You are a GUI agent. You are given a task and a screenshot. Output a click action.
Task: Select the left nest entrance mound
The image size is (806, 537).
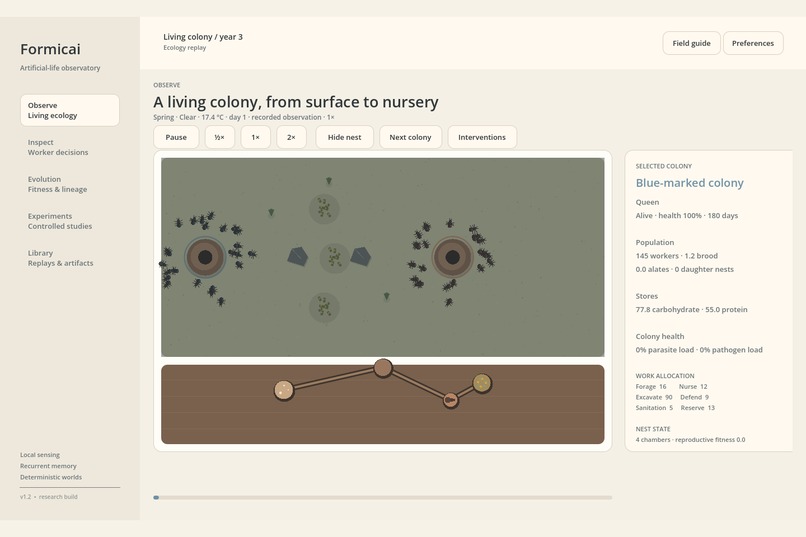click(205, 257)
